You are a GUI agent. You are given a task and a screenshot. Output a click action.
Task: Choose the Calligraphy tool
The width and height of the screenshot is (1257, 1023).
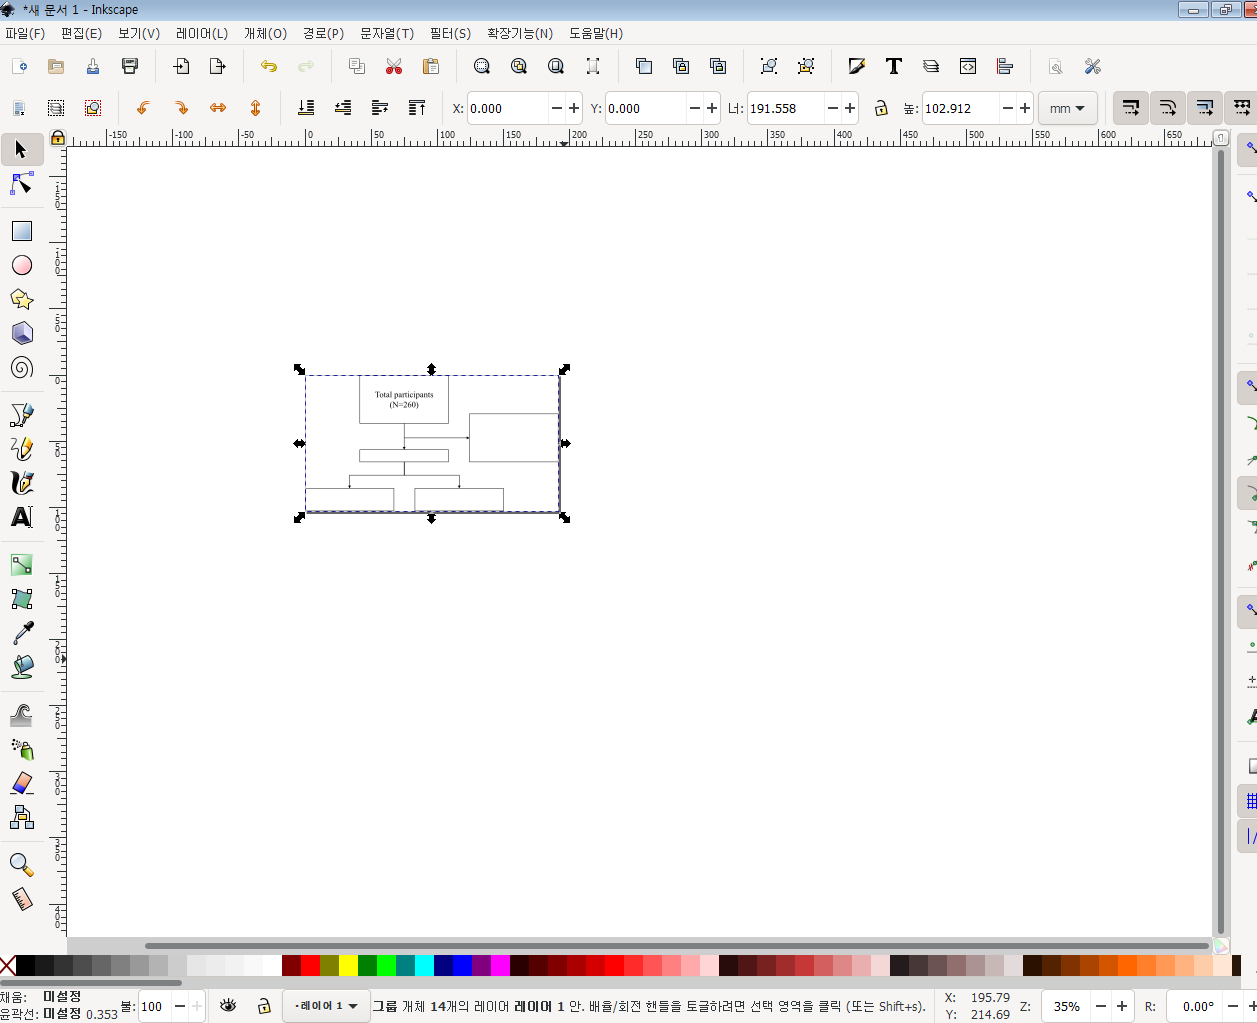(21, 483)
